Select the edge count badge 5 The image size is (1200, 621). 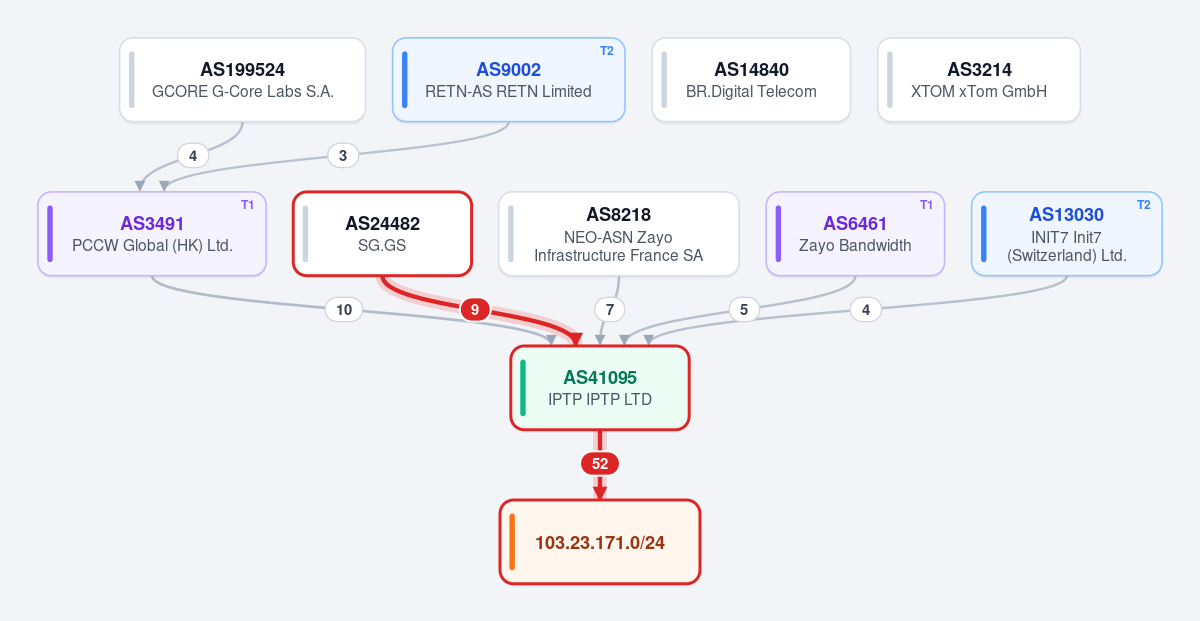point(743,310)
